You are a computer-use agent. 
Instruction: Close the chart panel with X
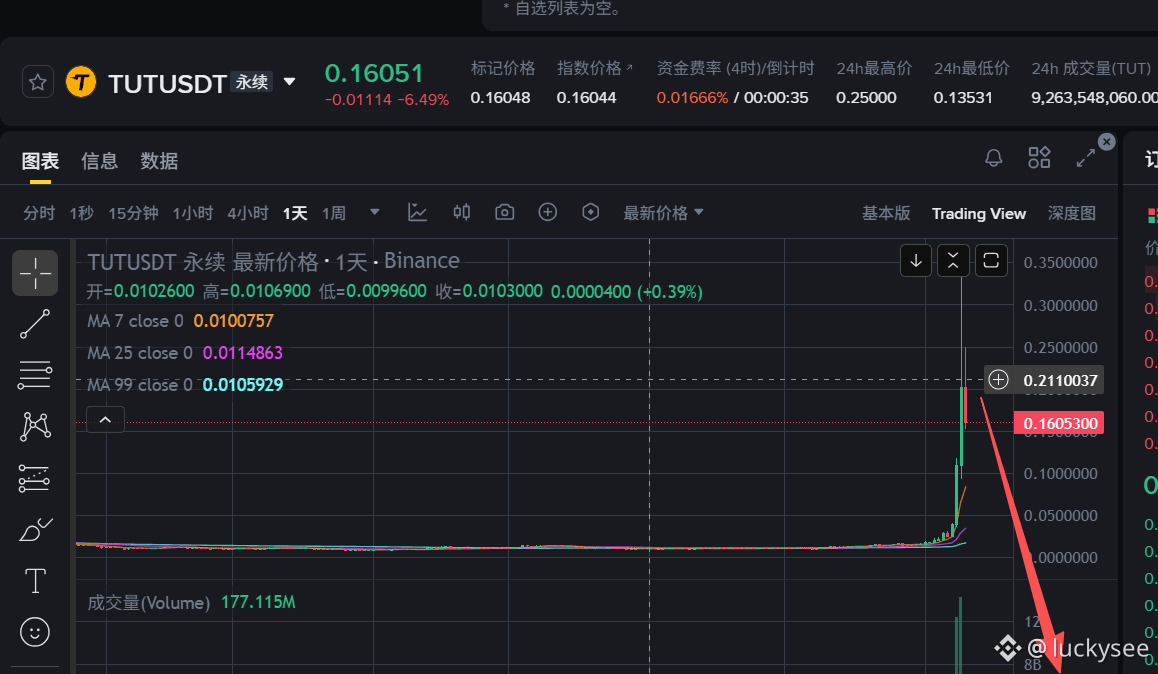point(1106,142)
